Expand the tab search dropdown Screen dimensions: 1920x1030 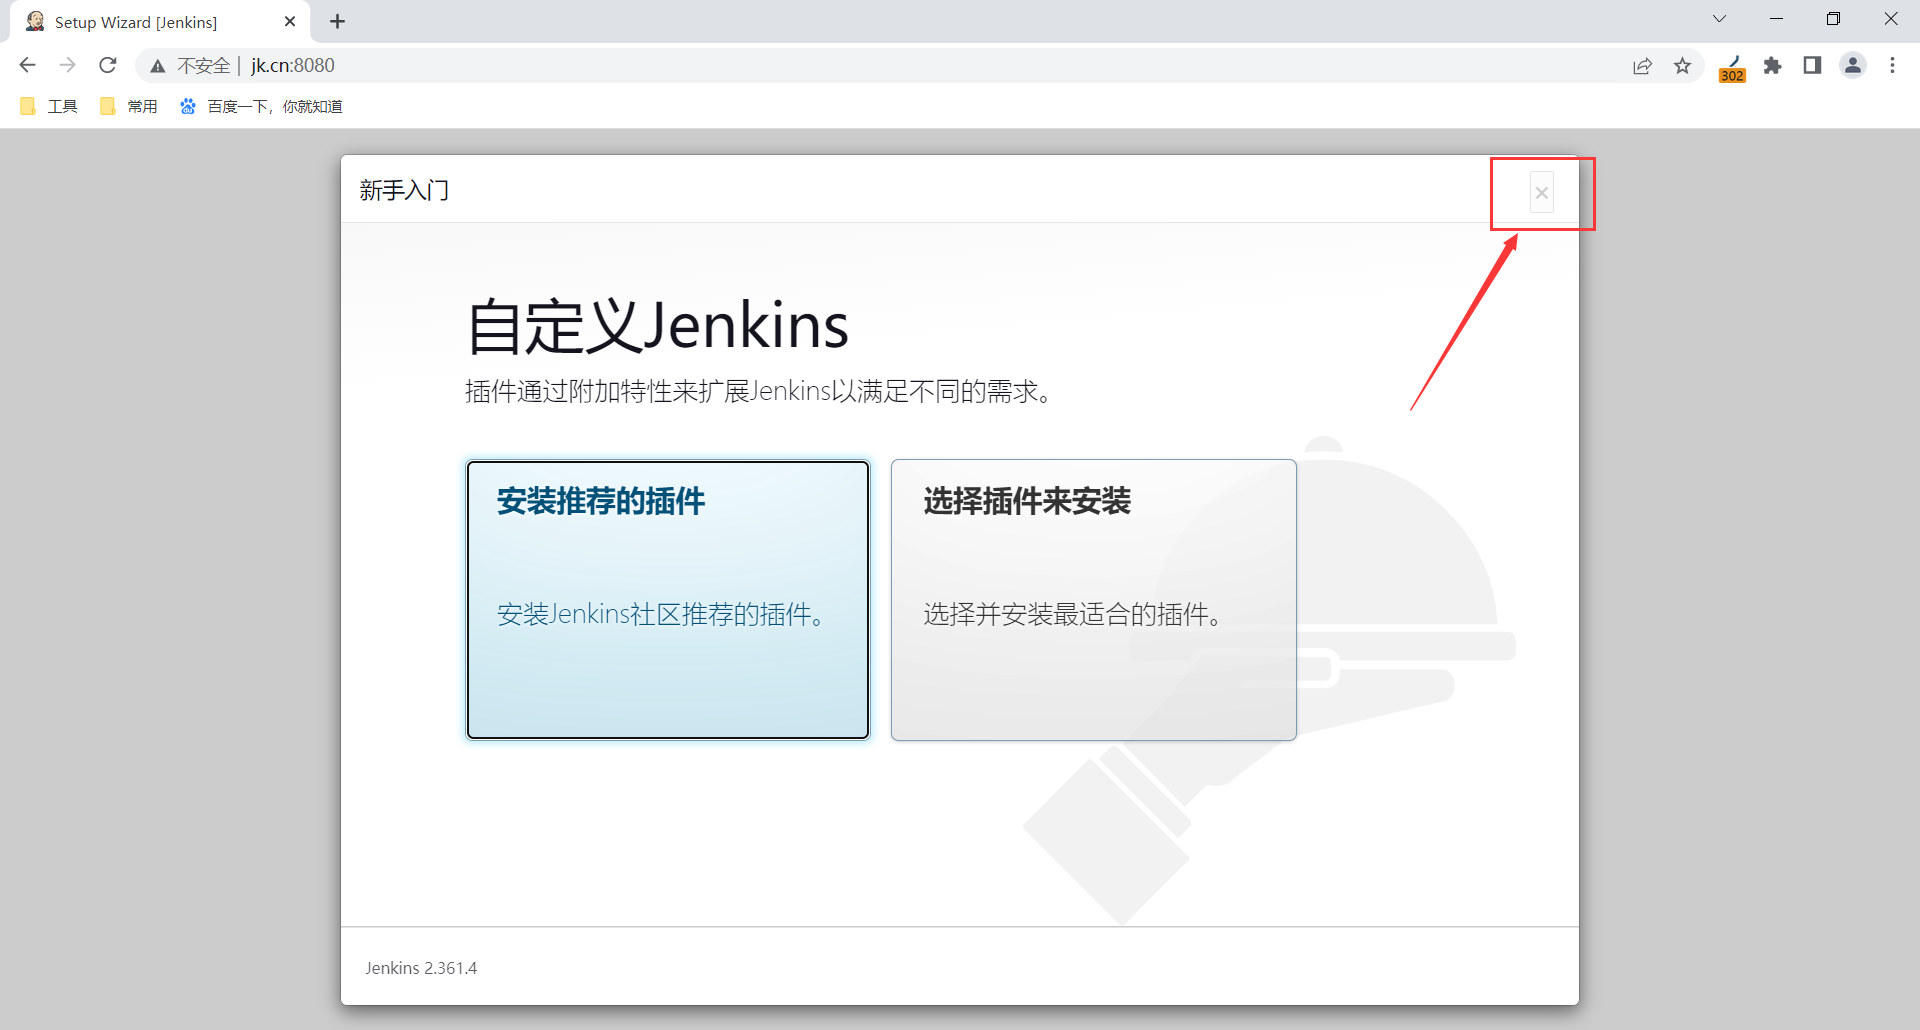(x=1720, y=19)
